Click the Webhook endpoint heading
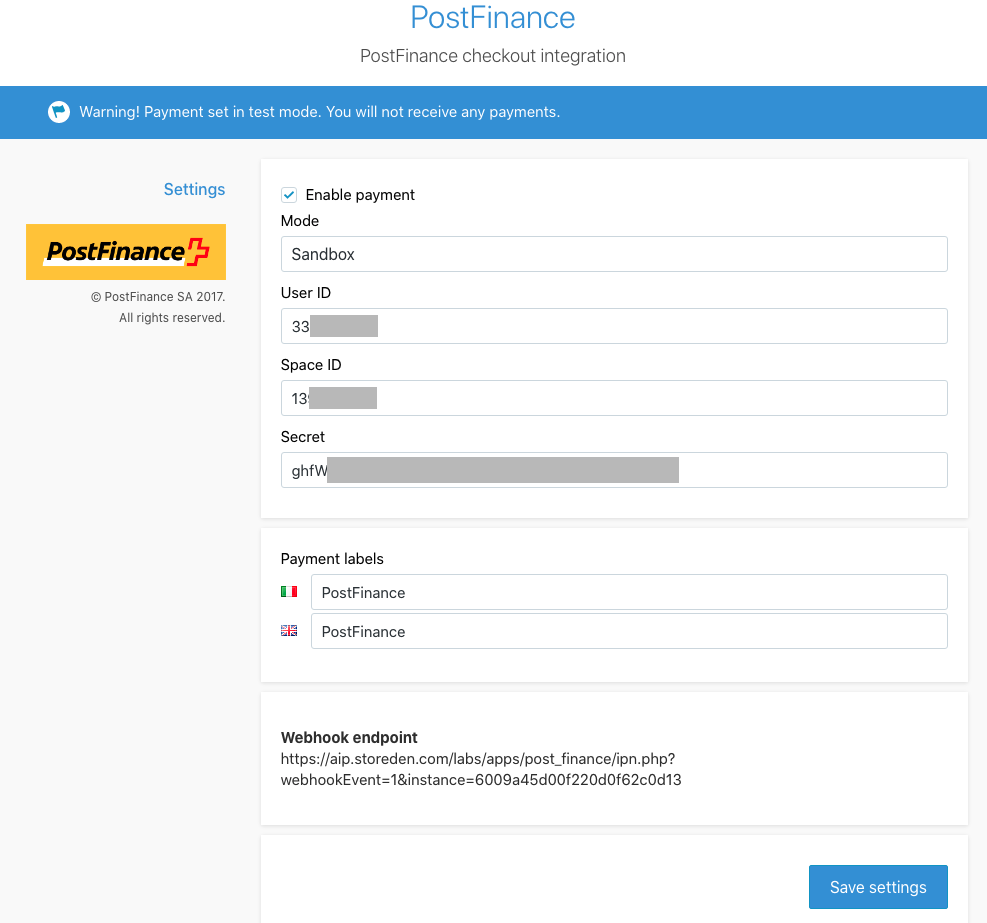 tap(349, 738)
